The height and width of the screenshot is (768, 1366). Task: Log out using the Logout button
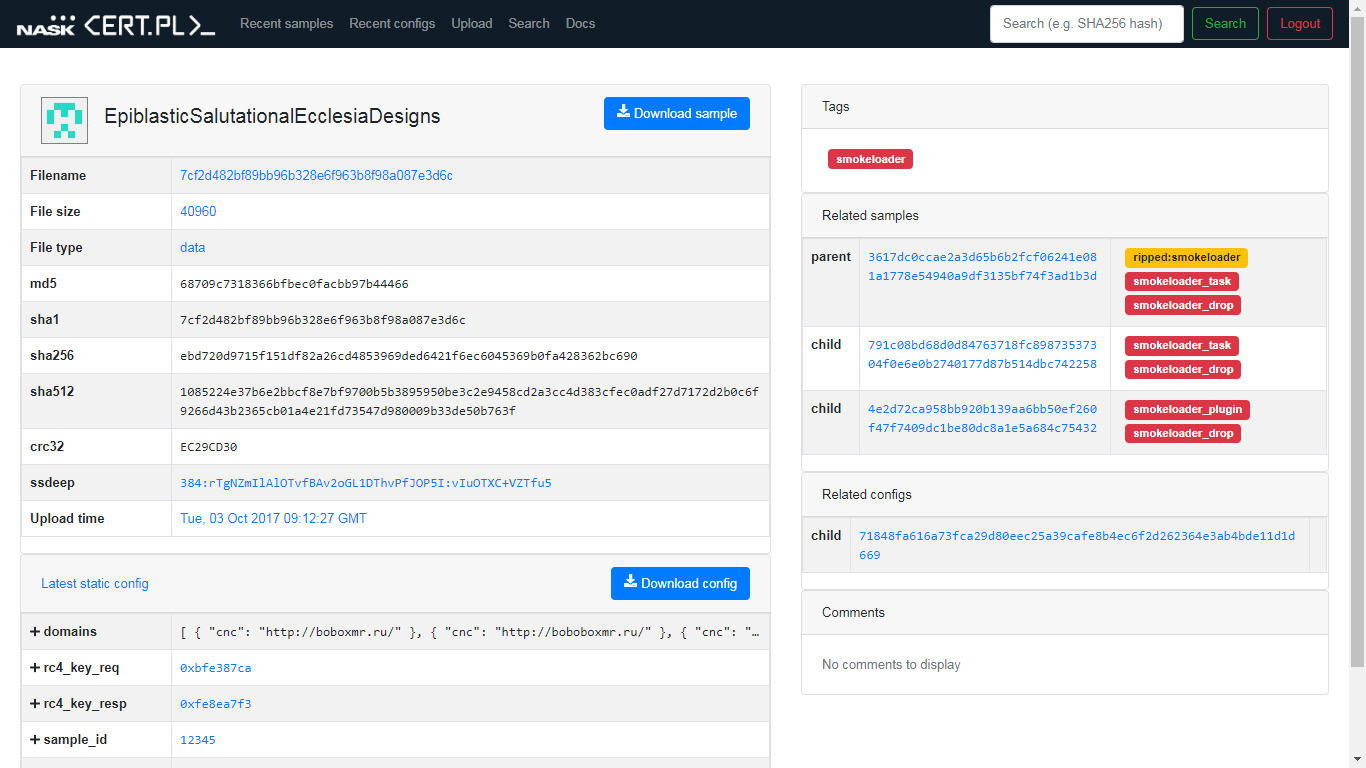tap(1299, 24)
